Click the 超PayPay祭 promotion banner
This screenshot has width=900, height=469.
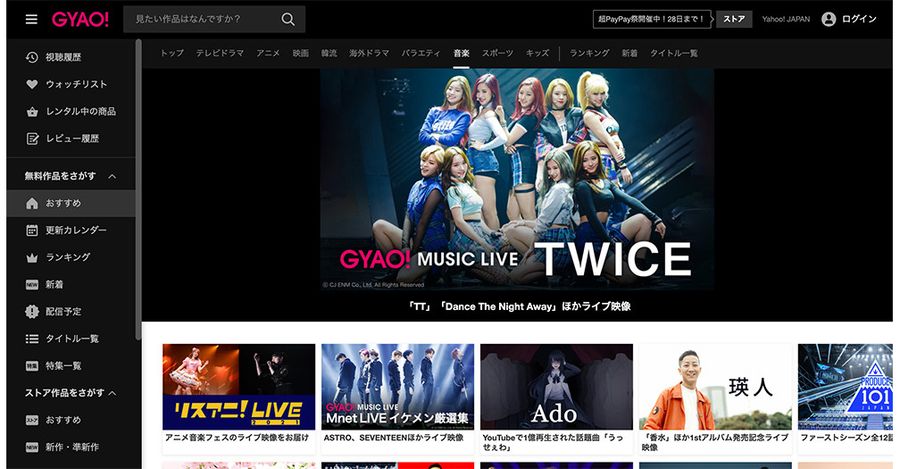[x=651, y=19]
